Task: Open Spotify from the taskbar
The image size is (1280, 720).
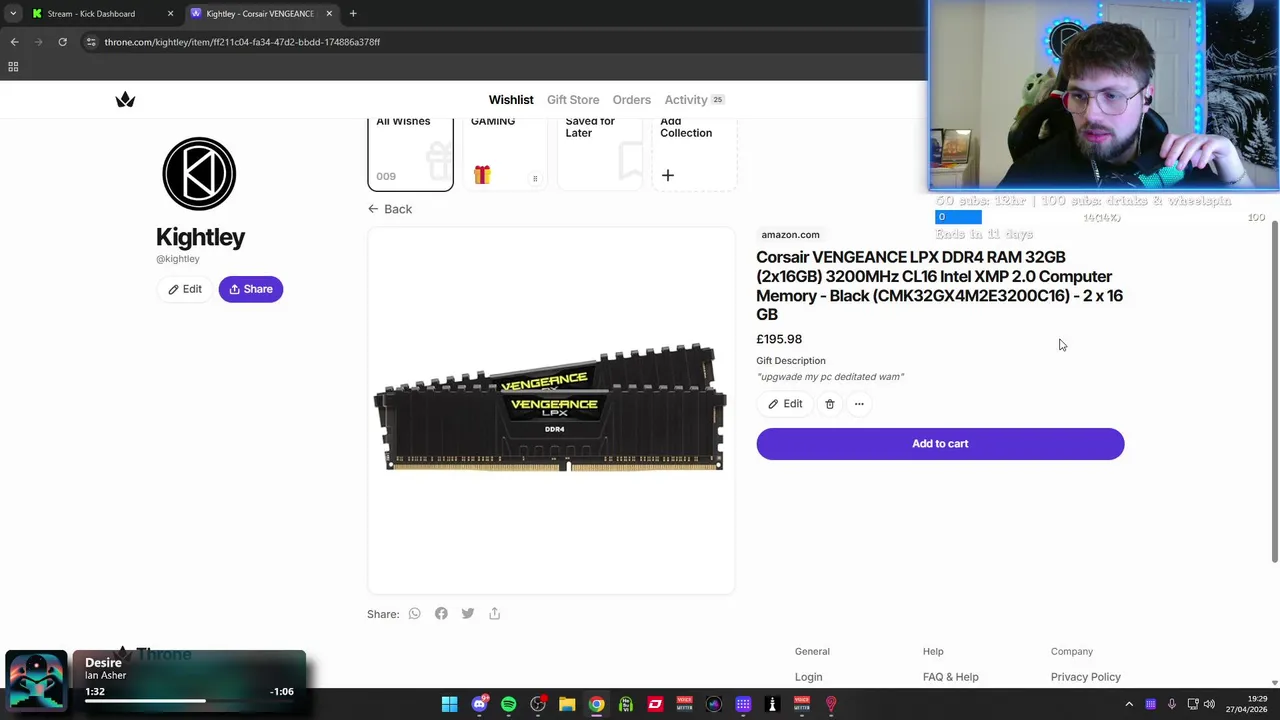Action: (508, 705)
